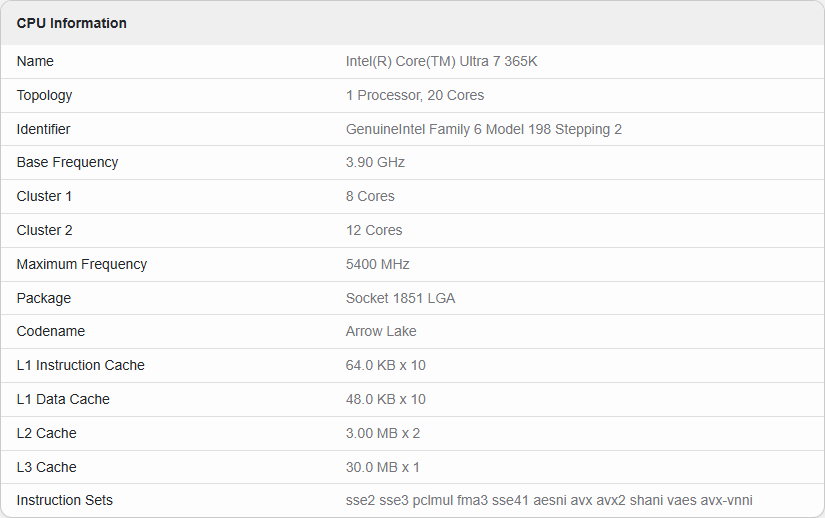Select the 5400 MHz value

click(378, 264)
